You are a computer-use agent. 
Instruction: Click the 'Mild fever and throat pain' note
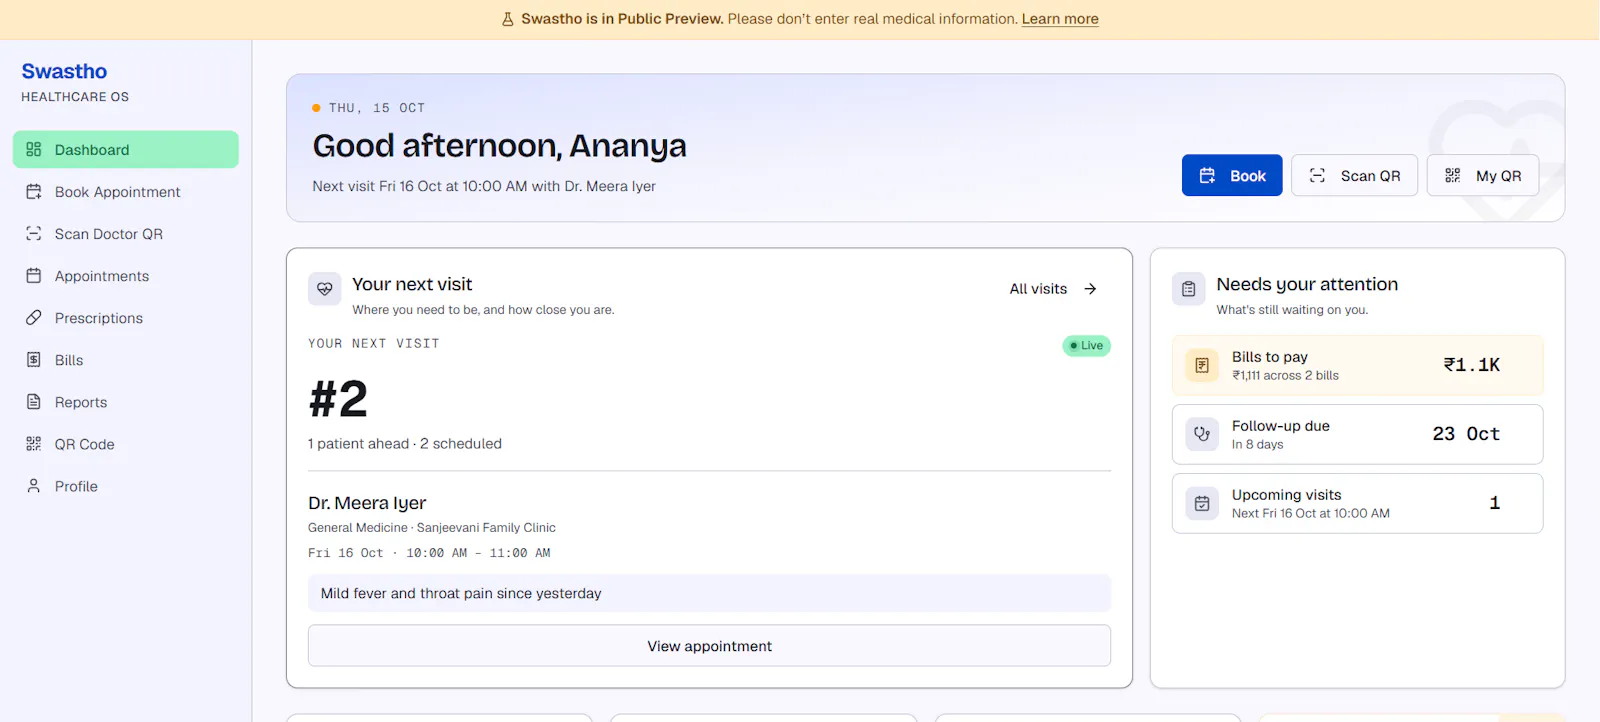coord(710,593)
